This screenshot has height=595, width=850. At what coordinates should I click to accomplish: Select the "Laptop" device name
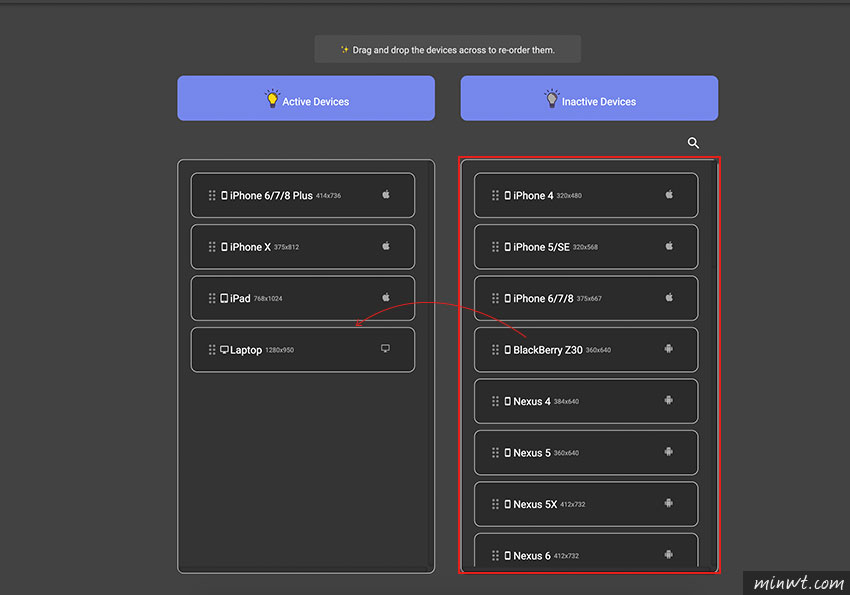click(246, 350)
